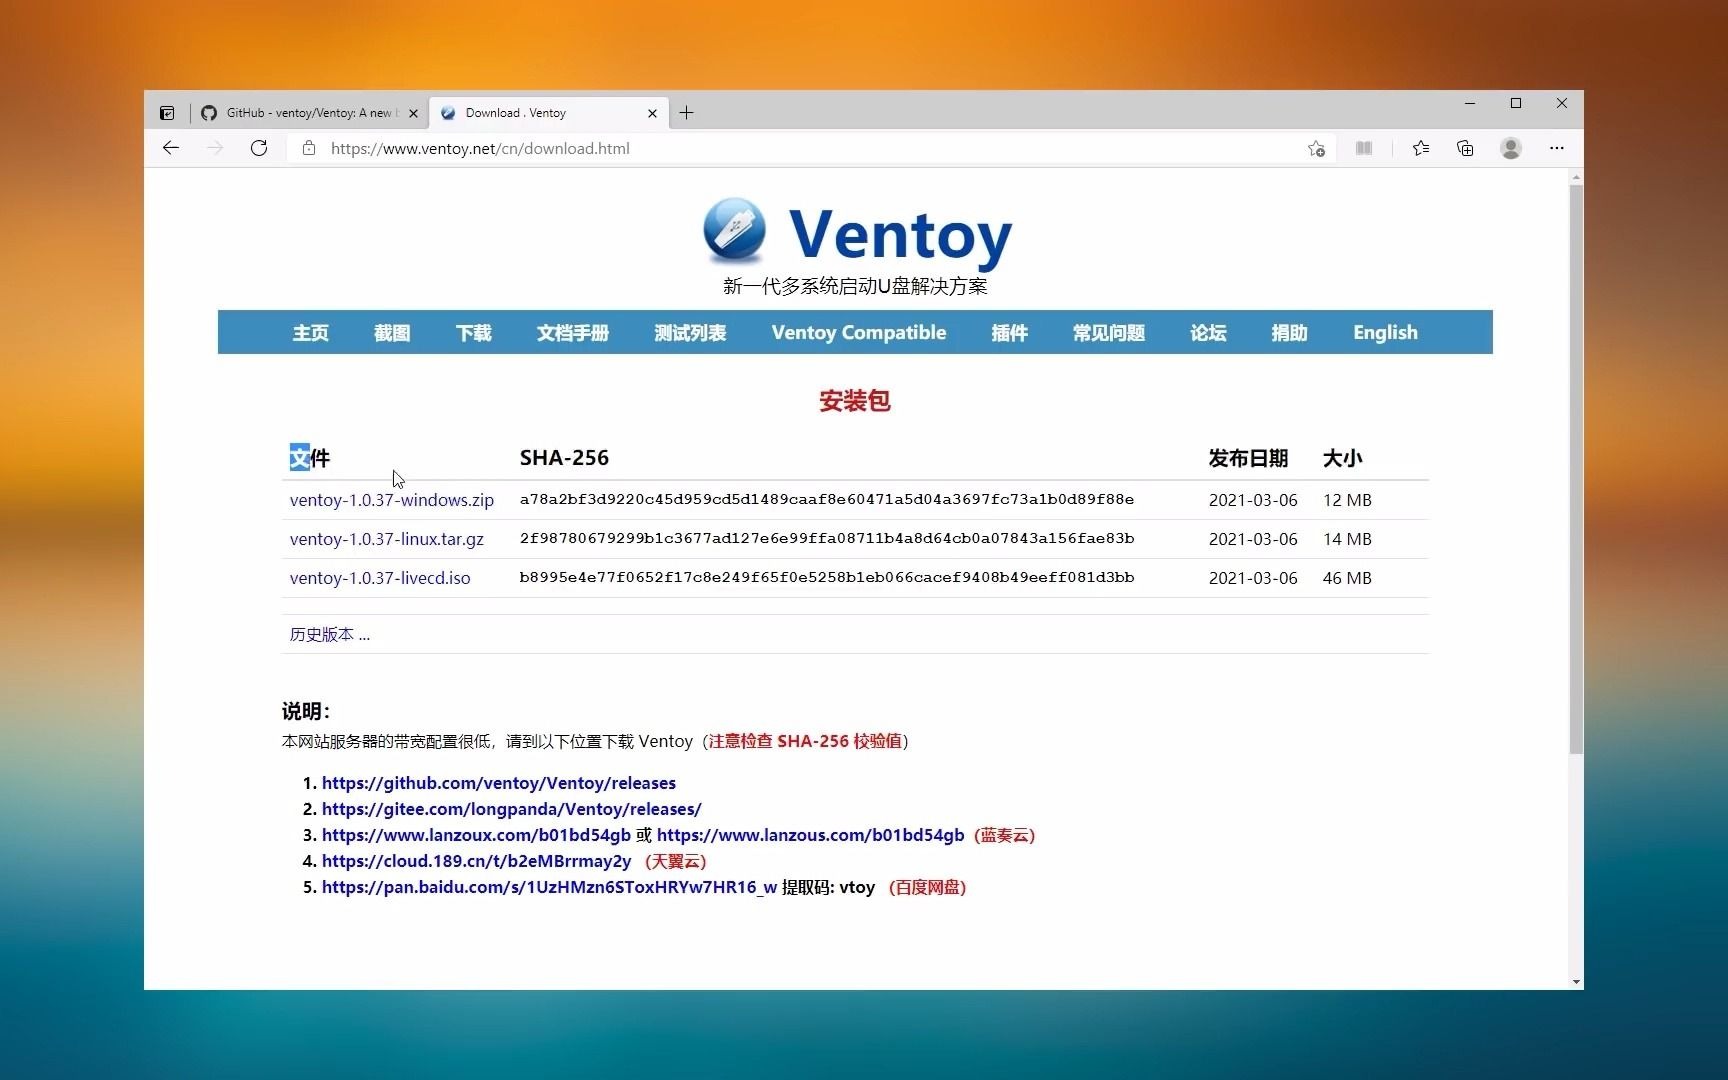
Task: Click date 2021-03-06 in windows.zip row
Action: point(1253,500)
